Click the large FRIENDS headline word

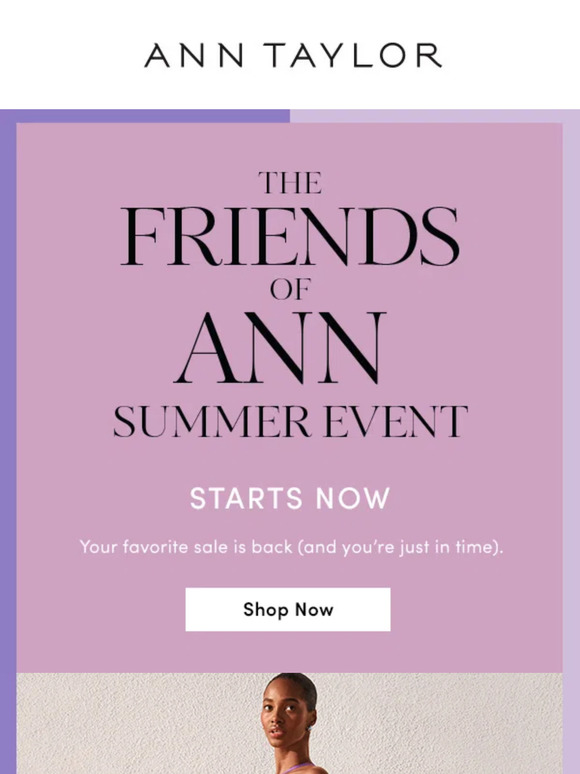(x=290, y=236)
